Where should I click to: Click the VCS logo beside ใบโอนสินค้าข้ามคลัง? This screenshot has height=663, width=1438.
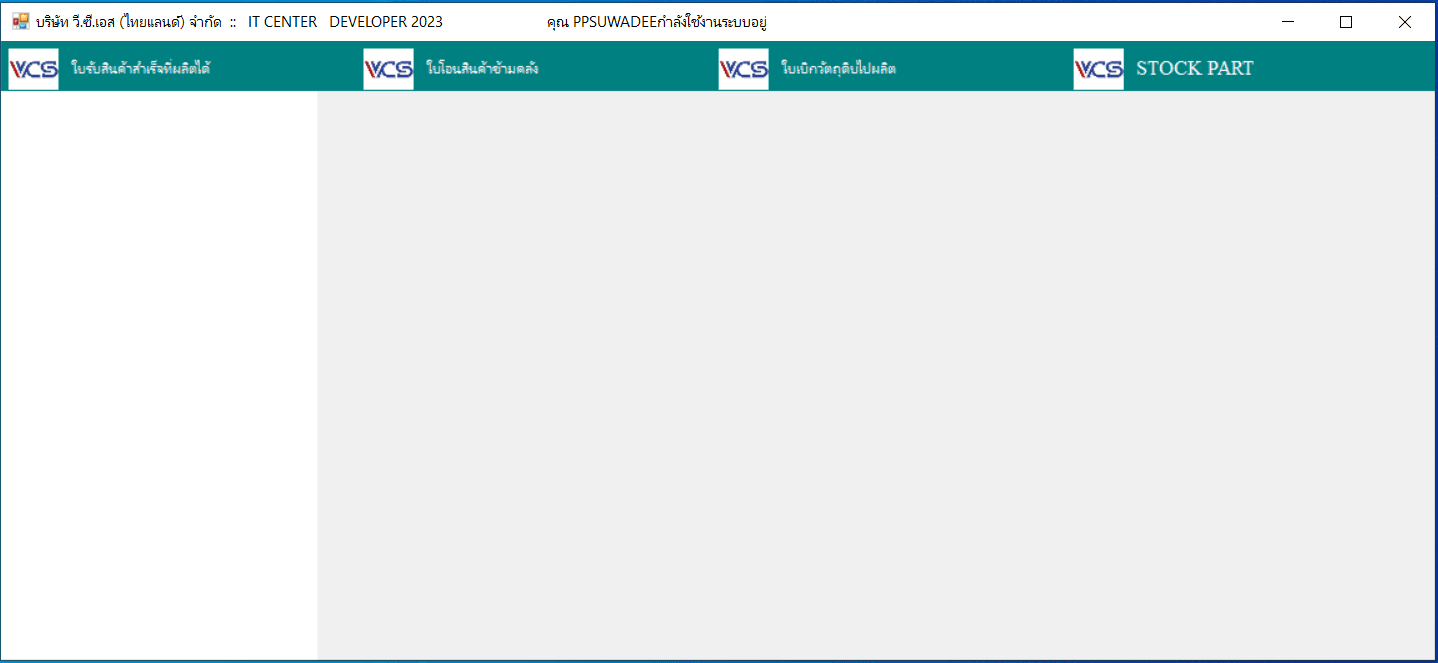[x=388, y=69]
